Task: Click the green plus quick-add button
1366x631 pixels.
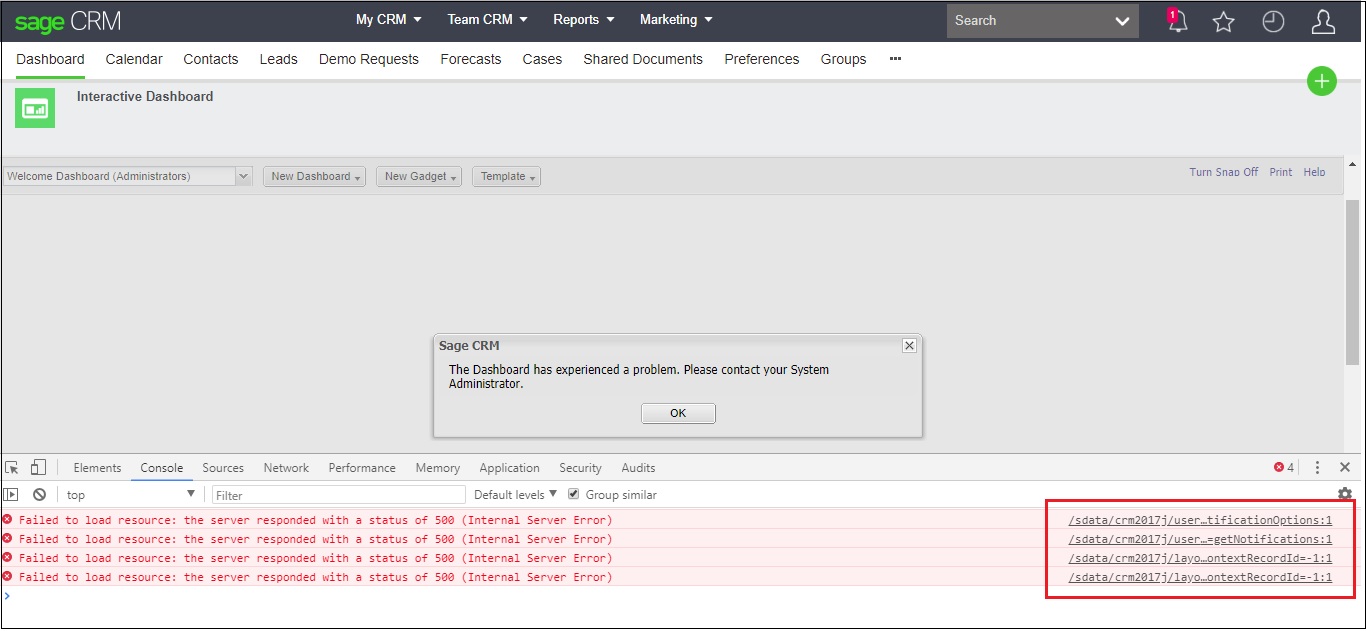Action: [1322, 81]
